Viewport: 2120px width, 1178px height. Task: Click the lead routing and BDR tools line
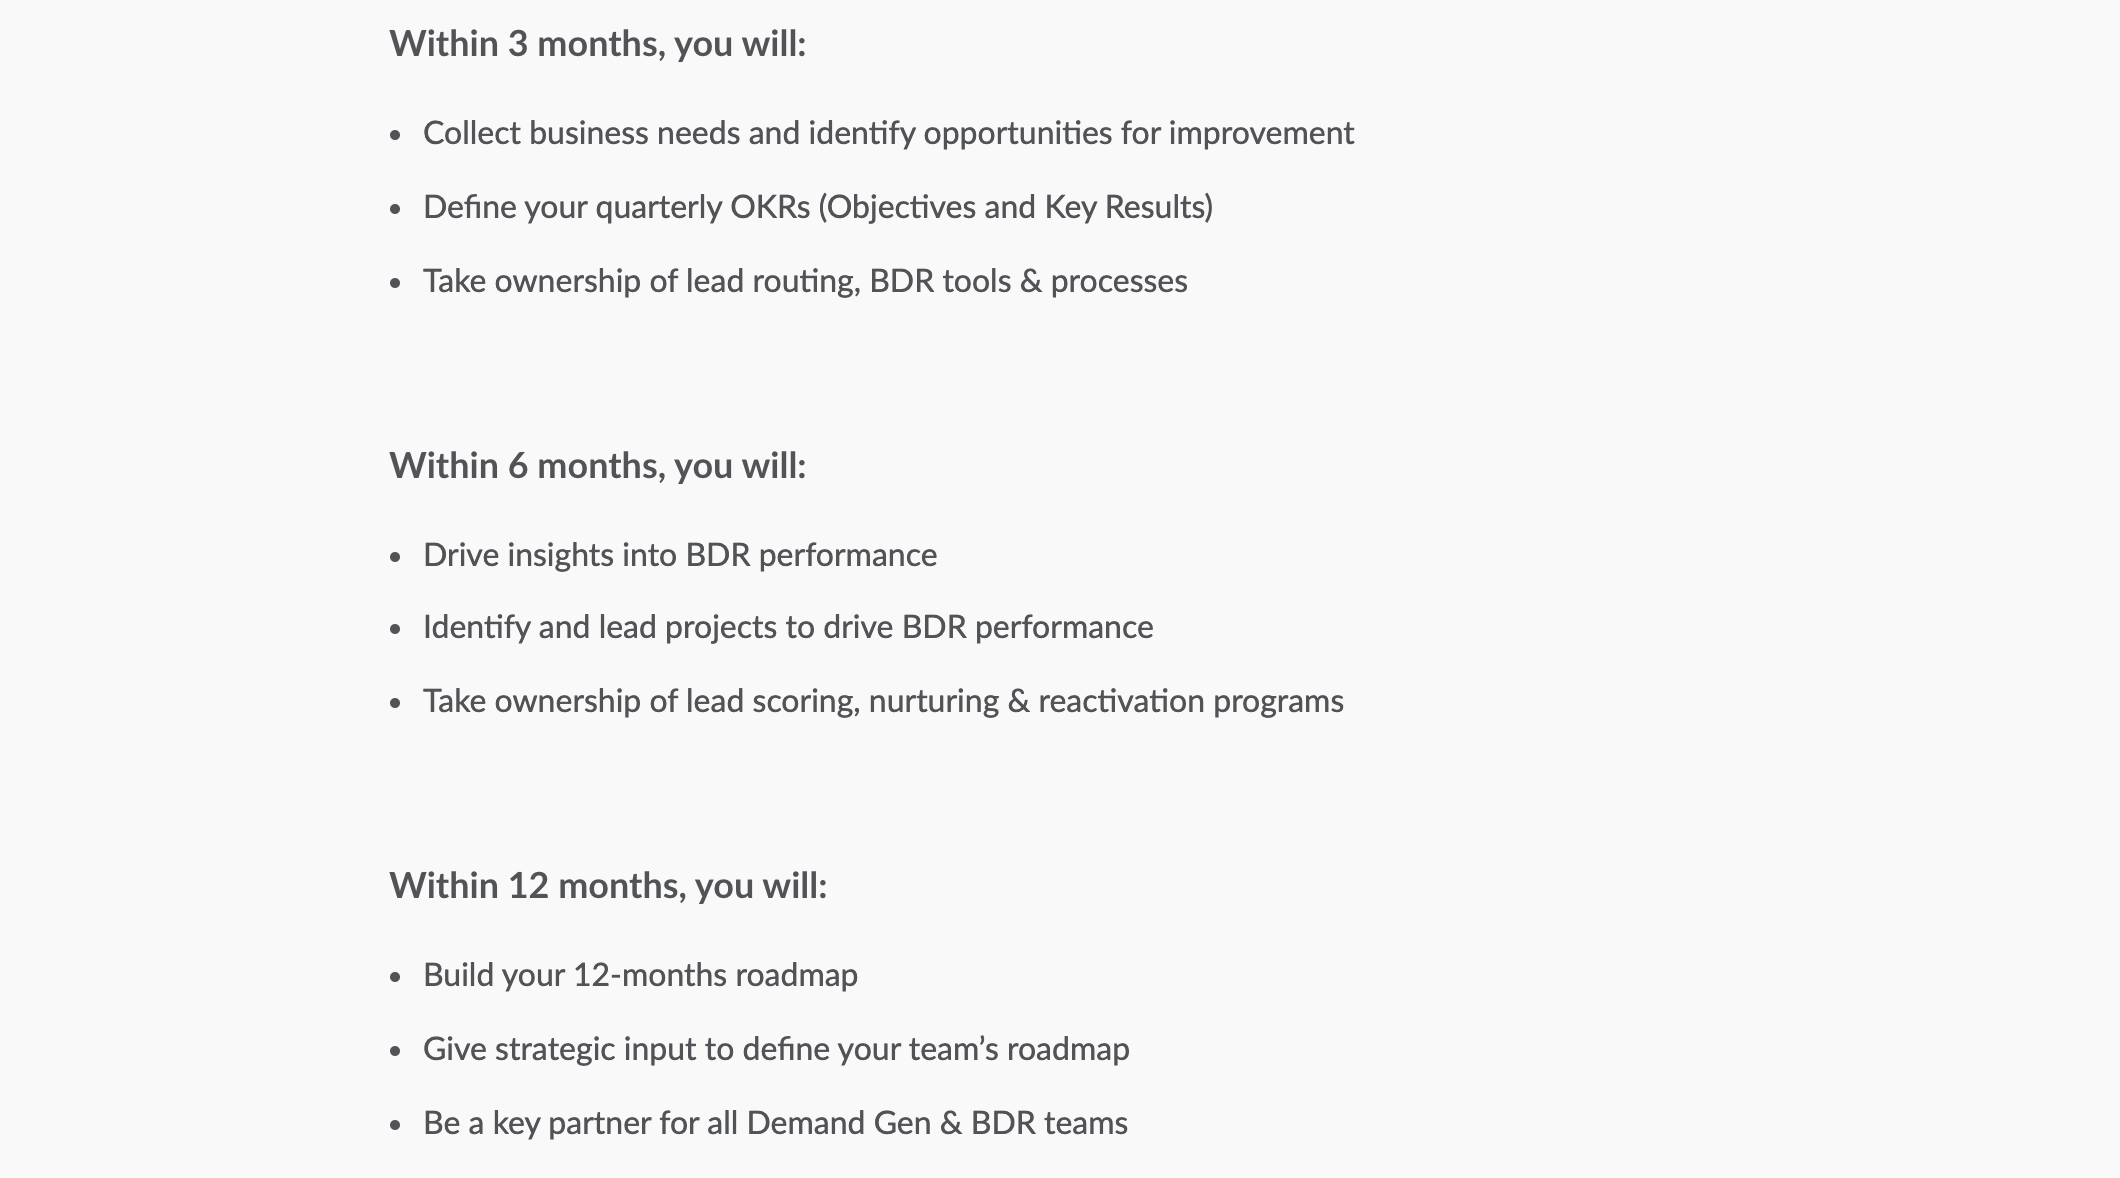805,282
